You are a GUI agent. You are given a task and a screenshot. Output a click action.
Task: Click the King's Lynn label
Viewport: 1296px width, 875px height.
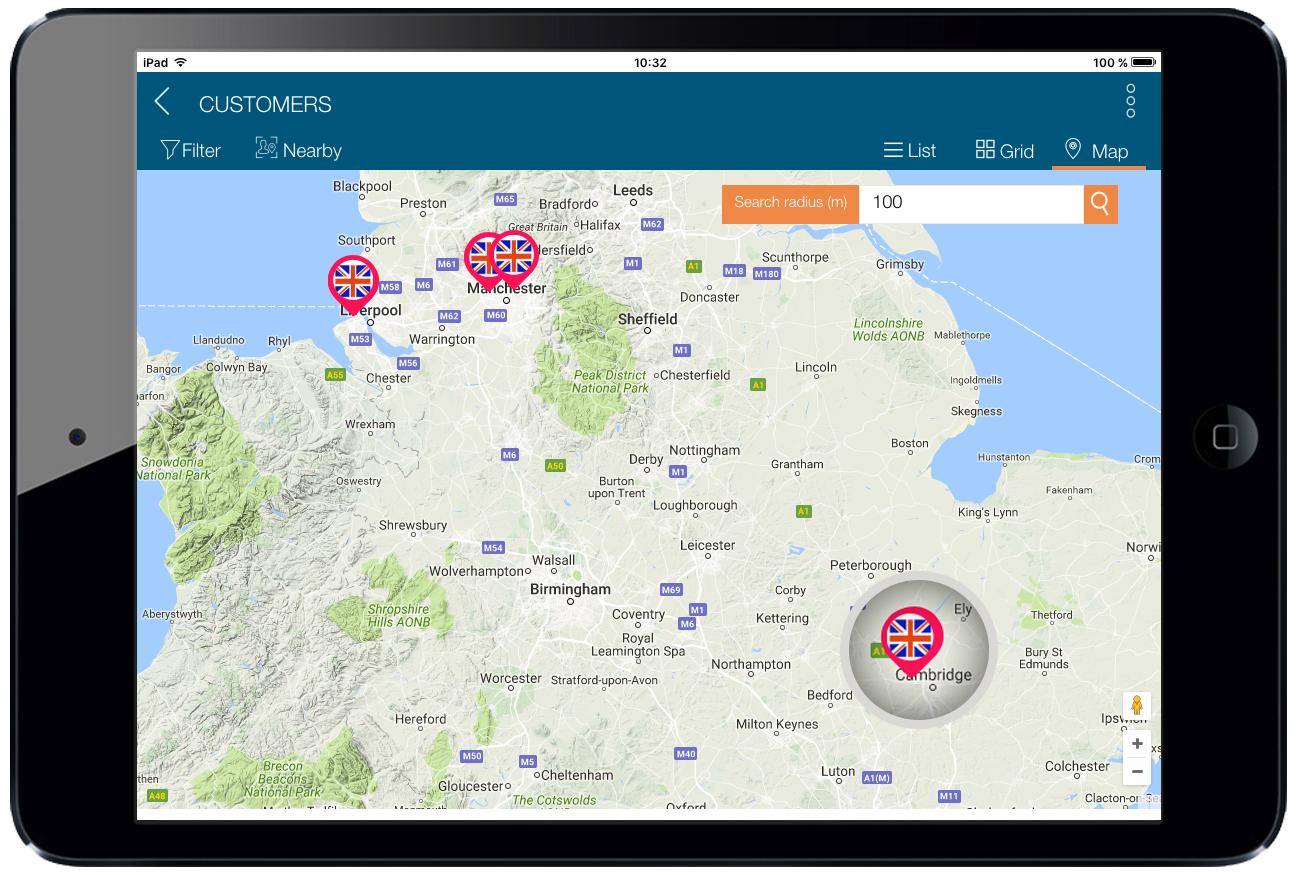[988, 513]
